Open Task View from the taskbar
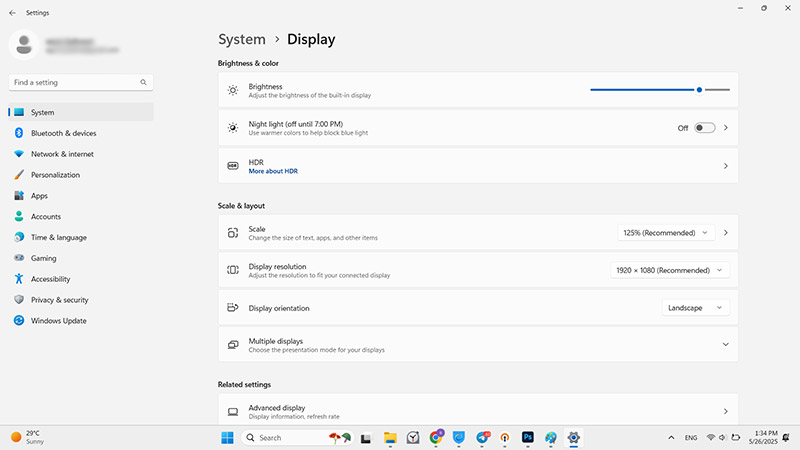Viewport: 800px width, 450px height. click(366, 438)
